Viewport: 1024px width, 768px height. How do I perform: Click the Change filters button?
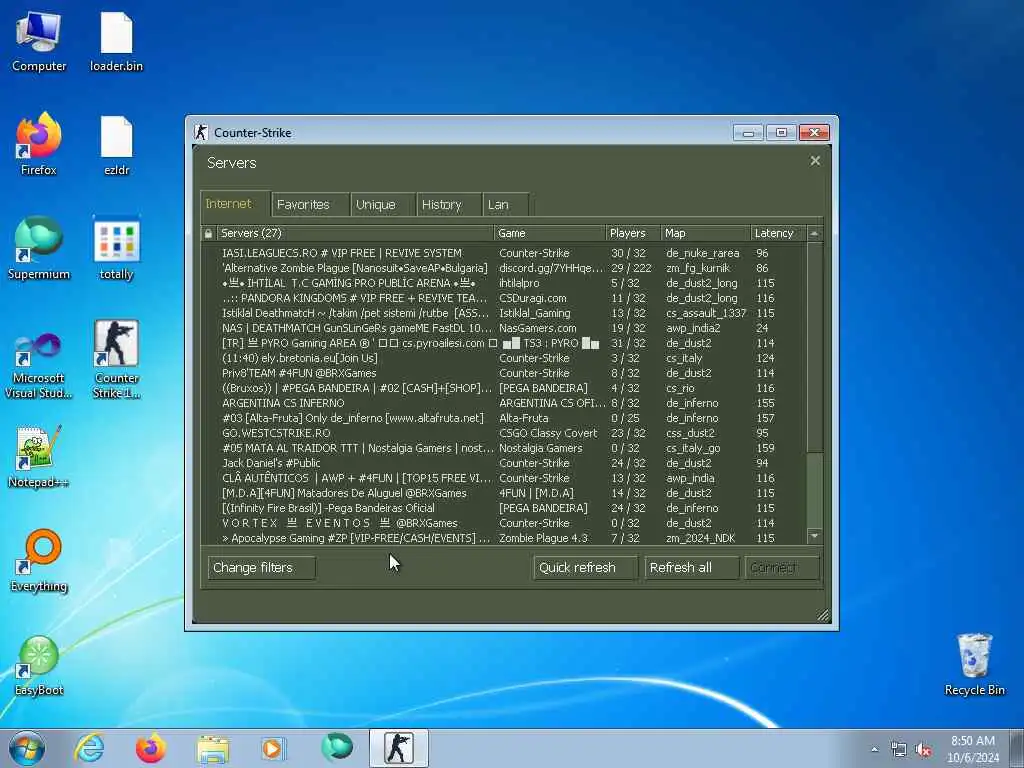point(261,568)
